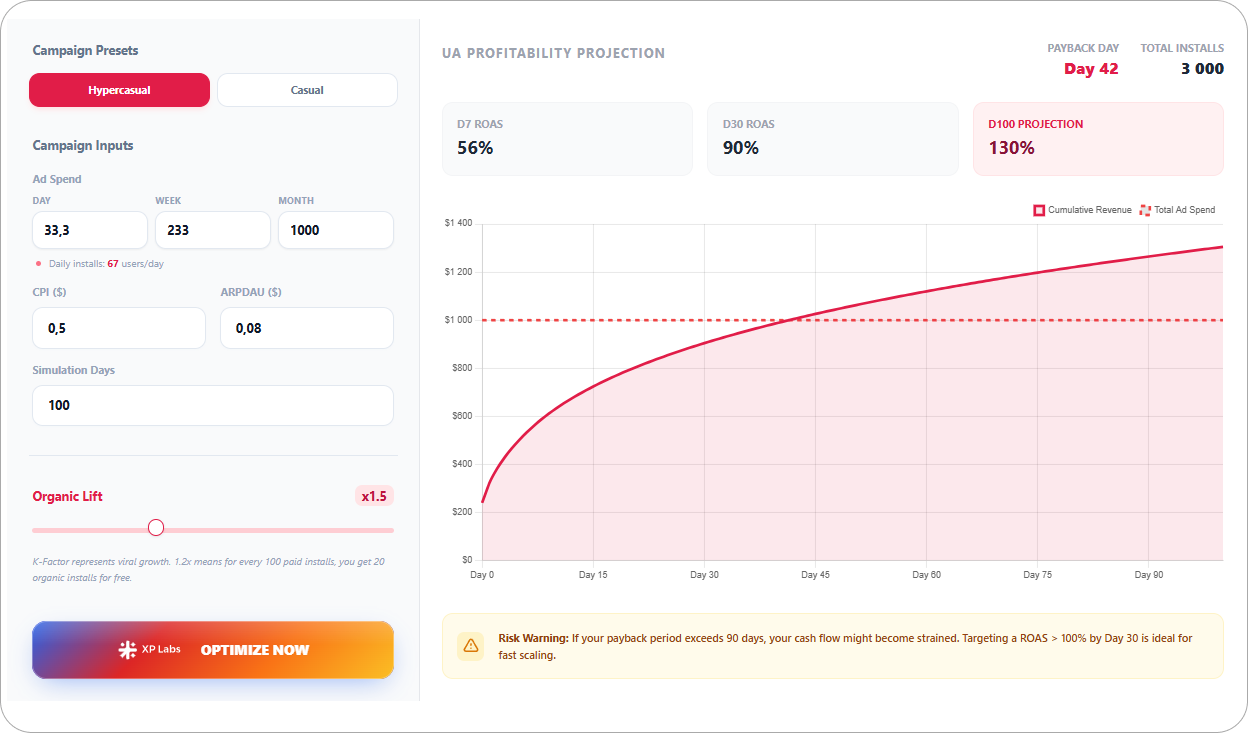
Task: Click the warning triangle in the risk banner
Action: click(470, 646)
